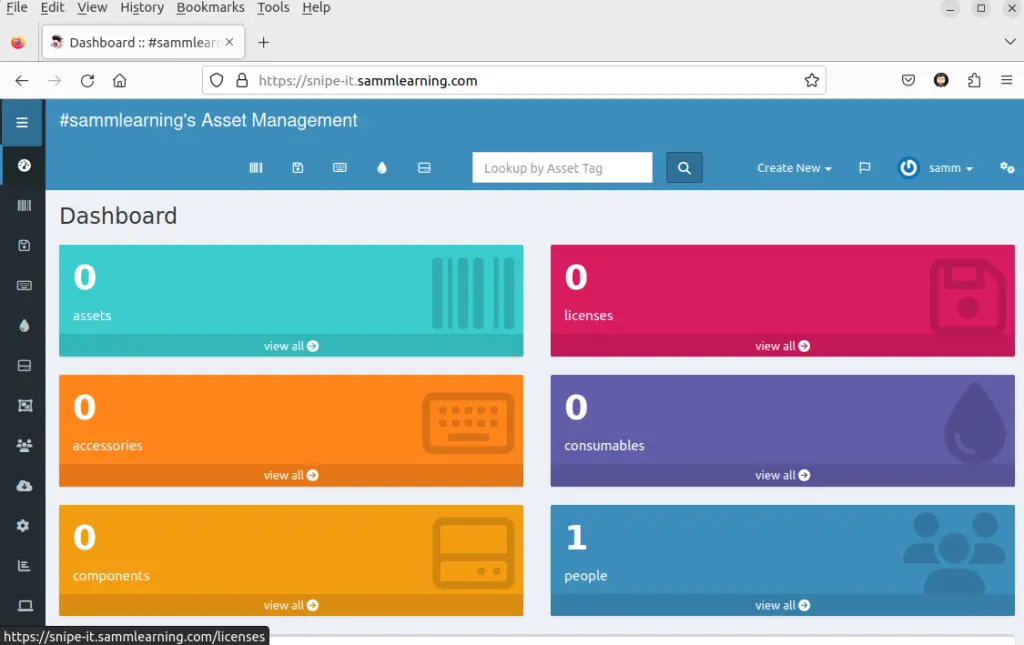Screen dimensions: 1024x645
Task: Open Import via sidebar cloud download icon
Action: pyautogui.click(x=24, y=486)
